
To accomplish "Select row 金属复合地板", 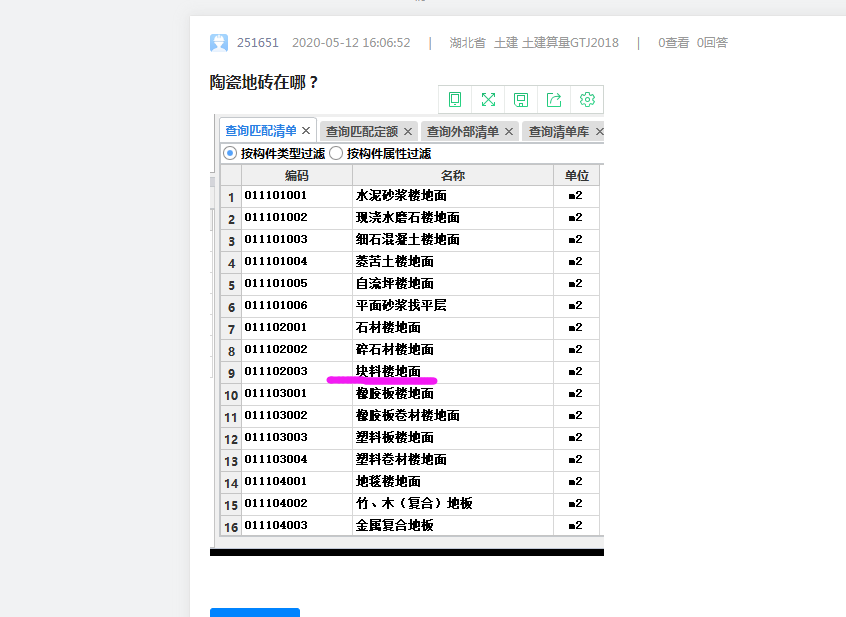I will pyautogui.click(x=410, y=526).
